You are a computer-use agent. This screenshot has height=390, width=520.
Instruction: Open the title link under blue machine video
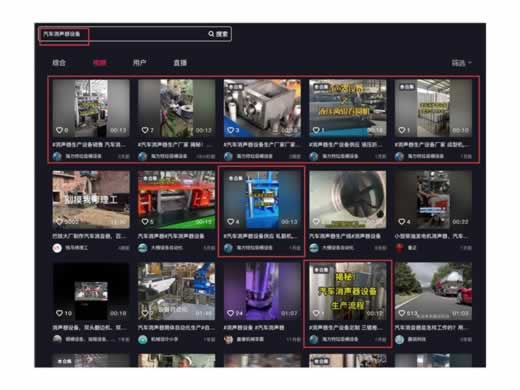[x=260, y=236]
